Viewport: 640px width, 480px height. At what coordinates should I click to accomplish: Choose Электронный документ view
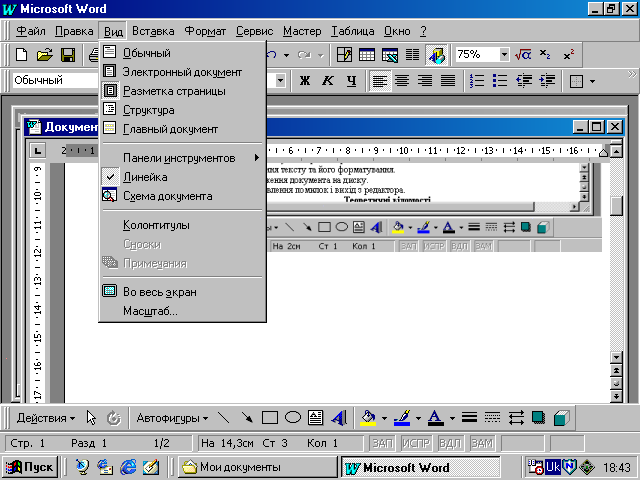tap(182, 72)
